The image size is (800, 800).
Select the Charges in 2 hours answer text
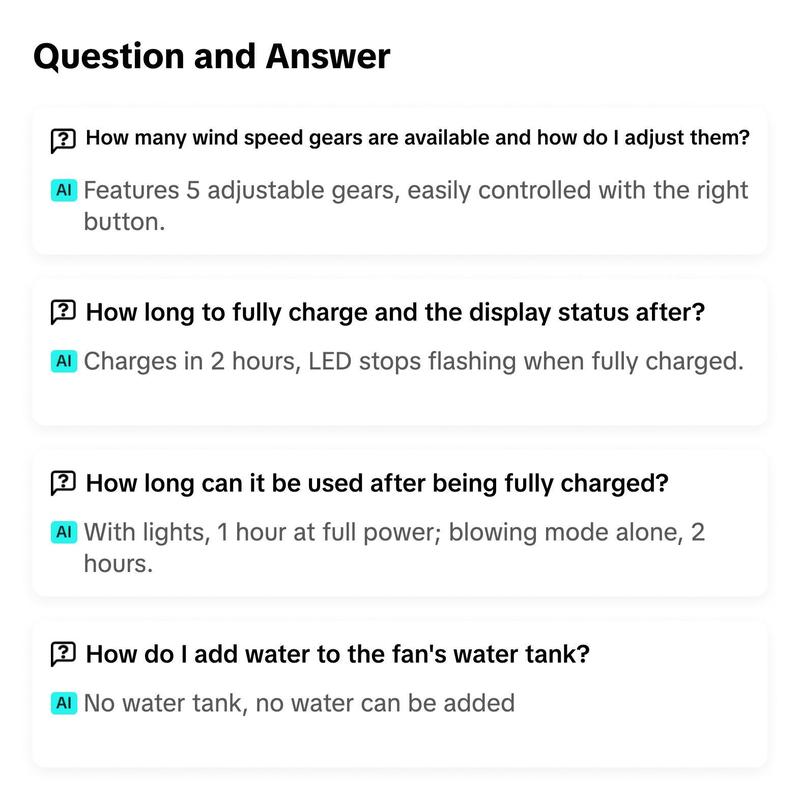(413, 361)
